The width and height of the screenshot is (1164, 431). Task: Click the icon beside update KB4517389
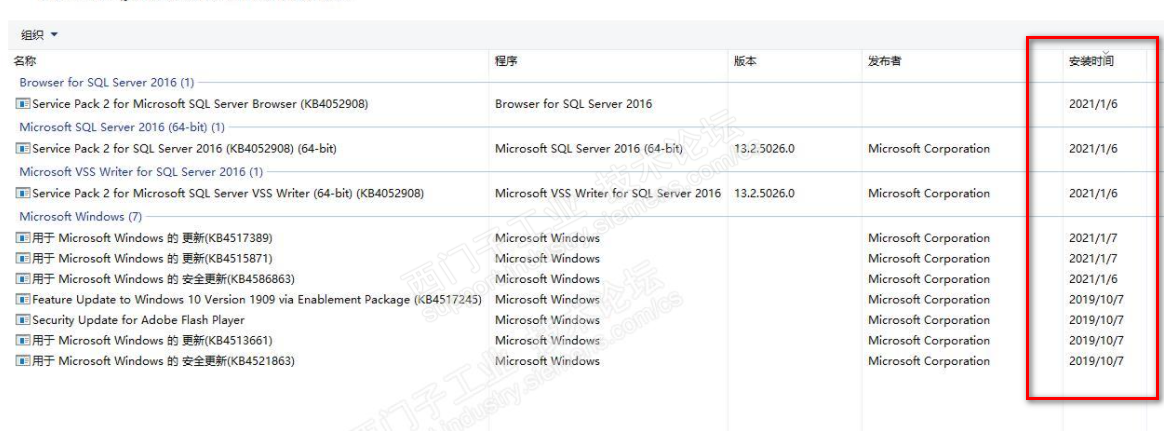point(23,239)
